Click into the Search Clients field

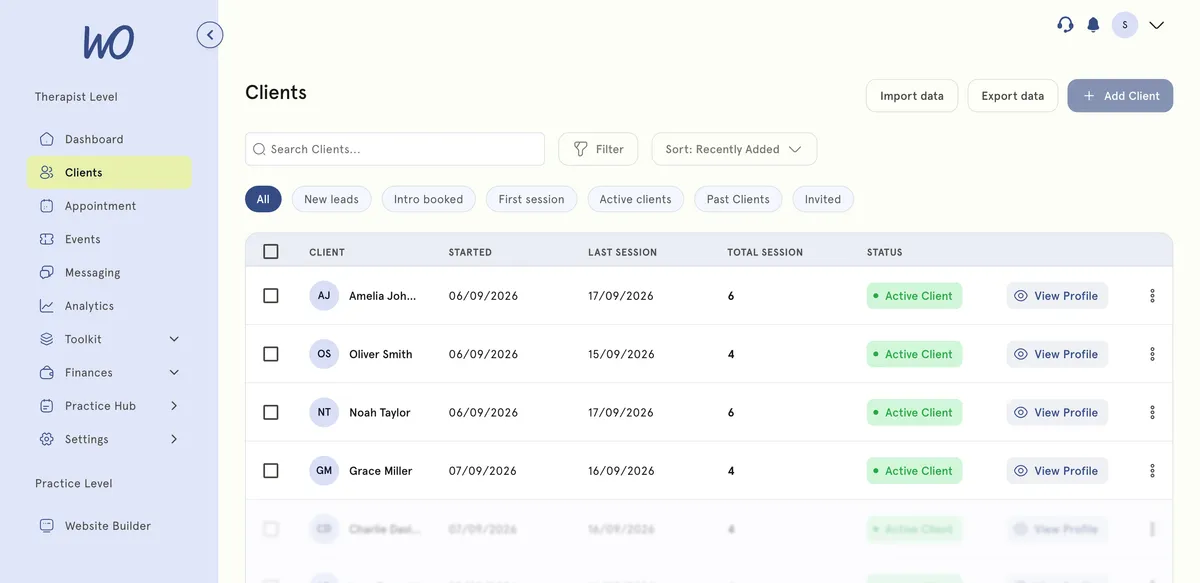(395, 149)
